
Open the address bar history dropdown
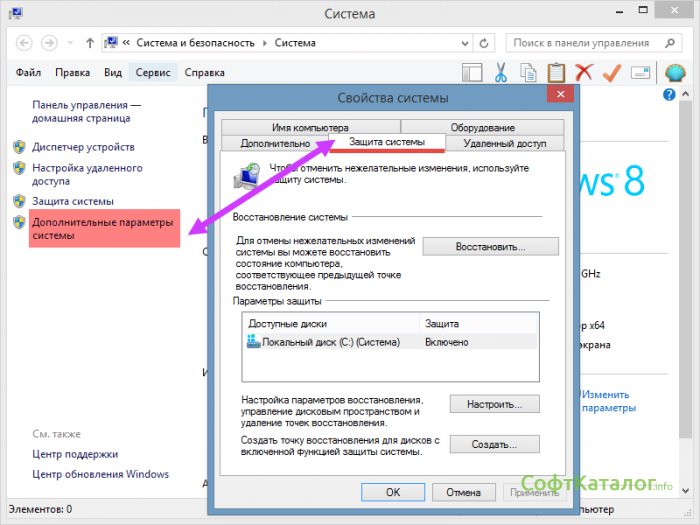(x=466, y=43)
